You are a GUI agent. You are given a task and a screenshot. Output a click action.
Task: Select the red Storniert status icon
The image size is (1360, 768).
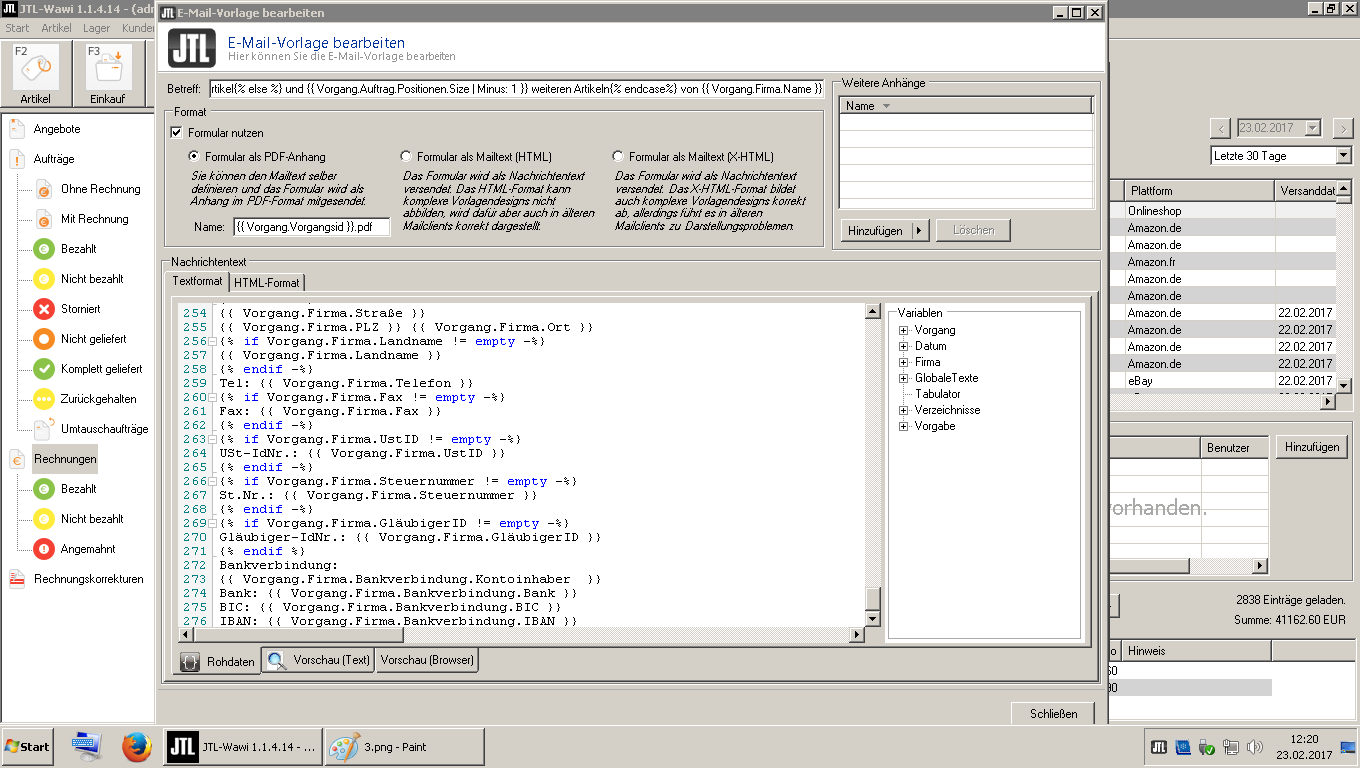pyautogui.click(x=44, y=309)
